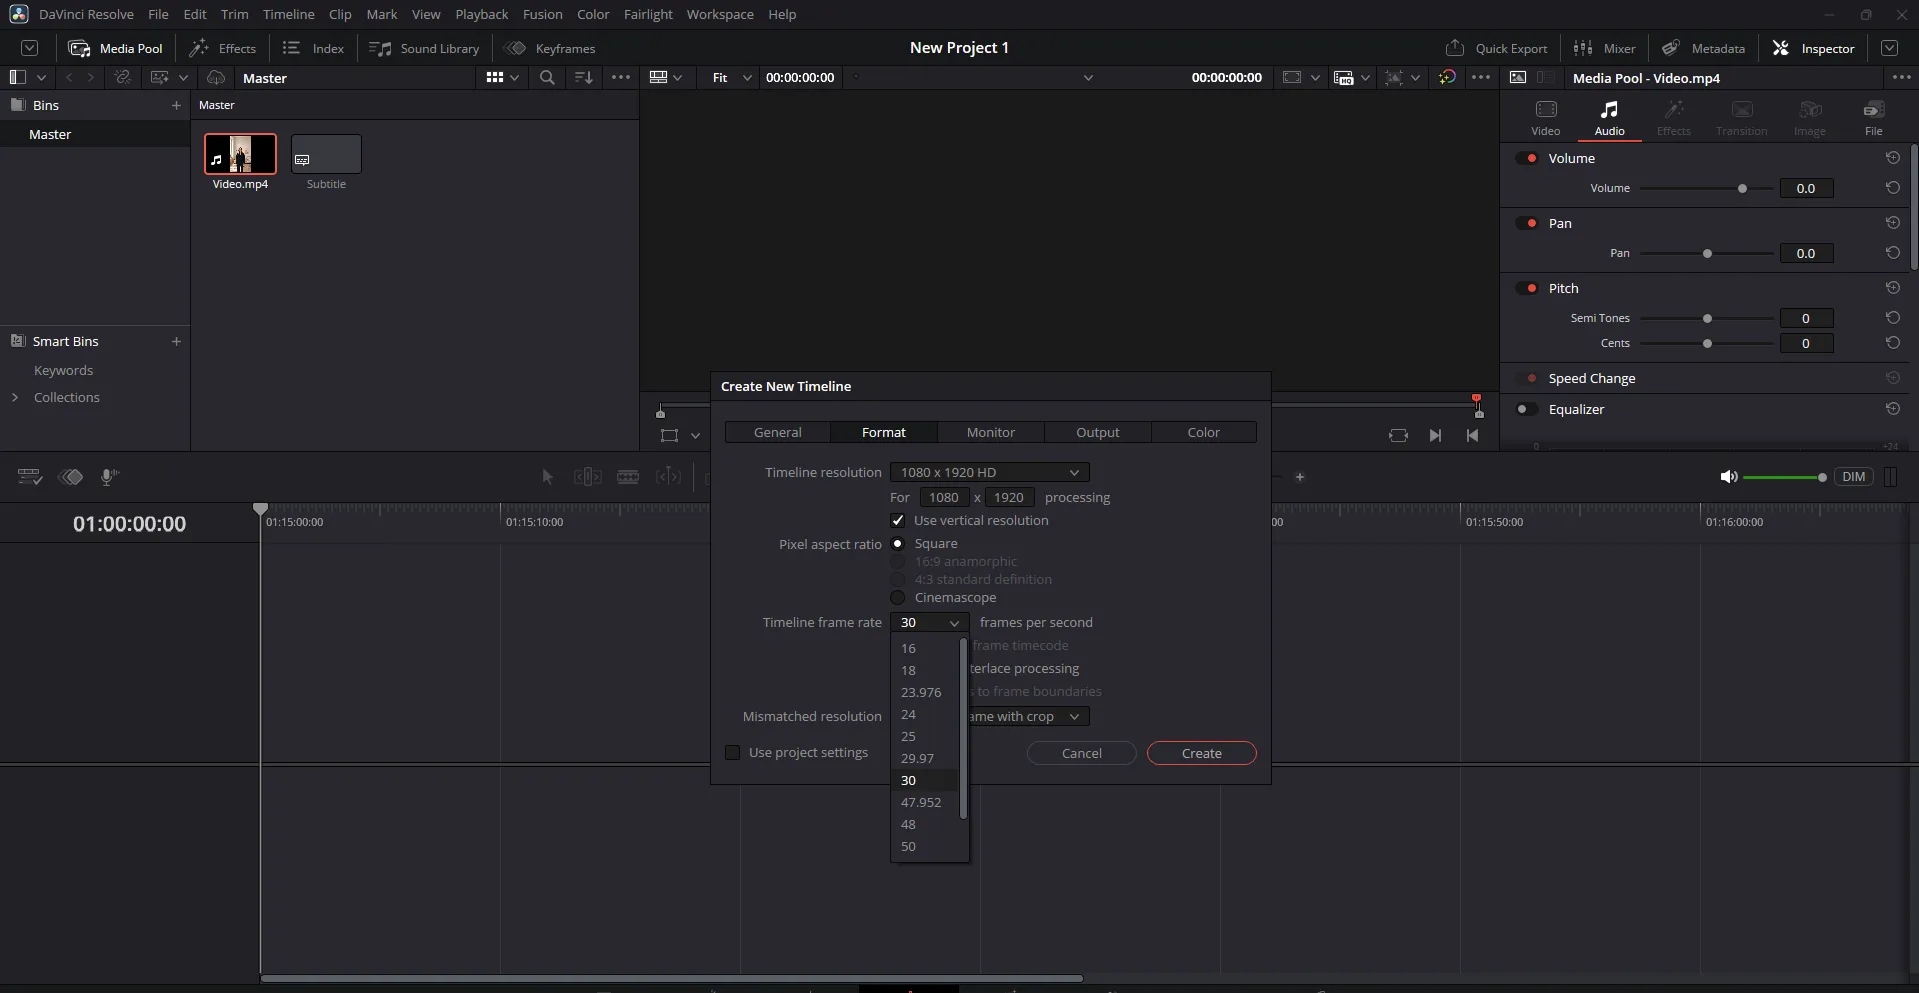Select the Video.mp4 thumbnail
Image resolution: width=1919 pixels, height=993 pixels.
click(x=240, y=154)
